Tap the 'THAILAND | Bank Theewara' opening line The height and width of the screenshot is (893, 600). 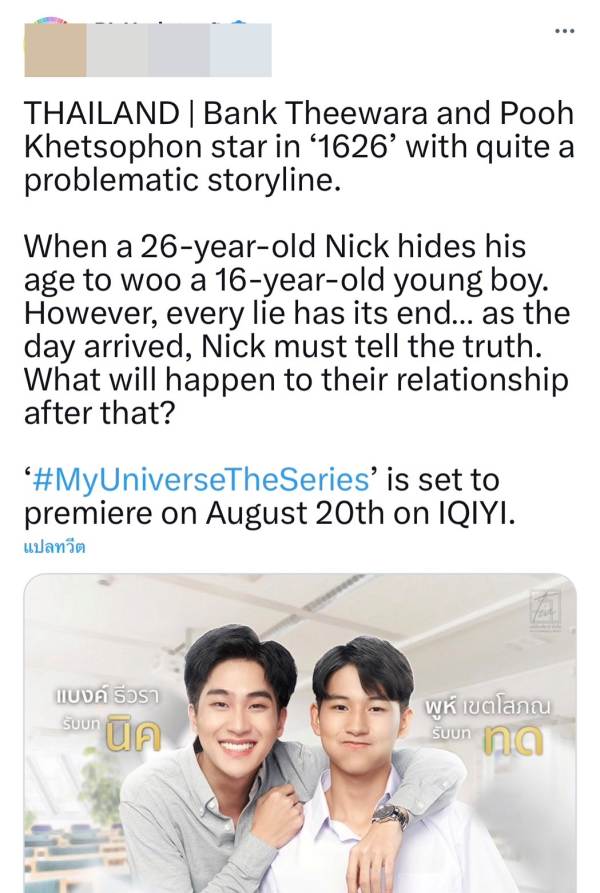(x=299, y=113)
